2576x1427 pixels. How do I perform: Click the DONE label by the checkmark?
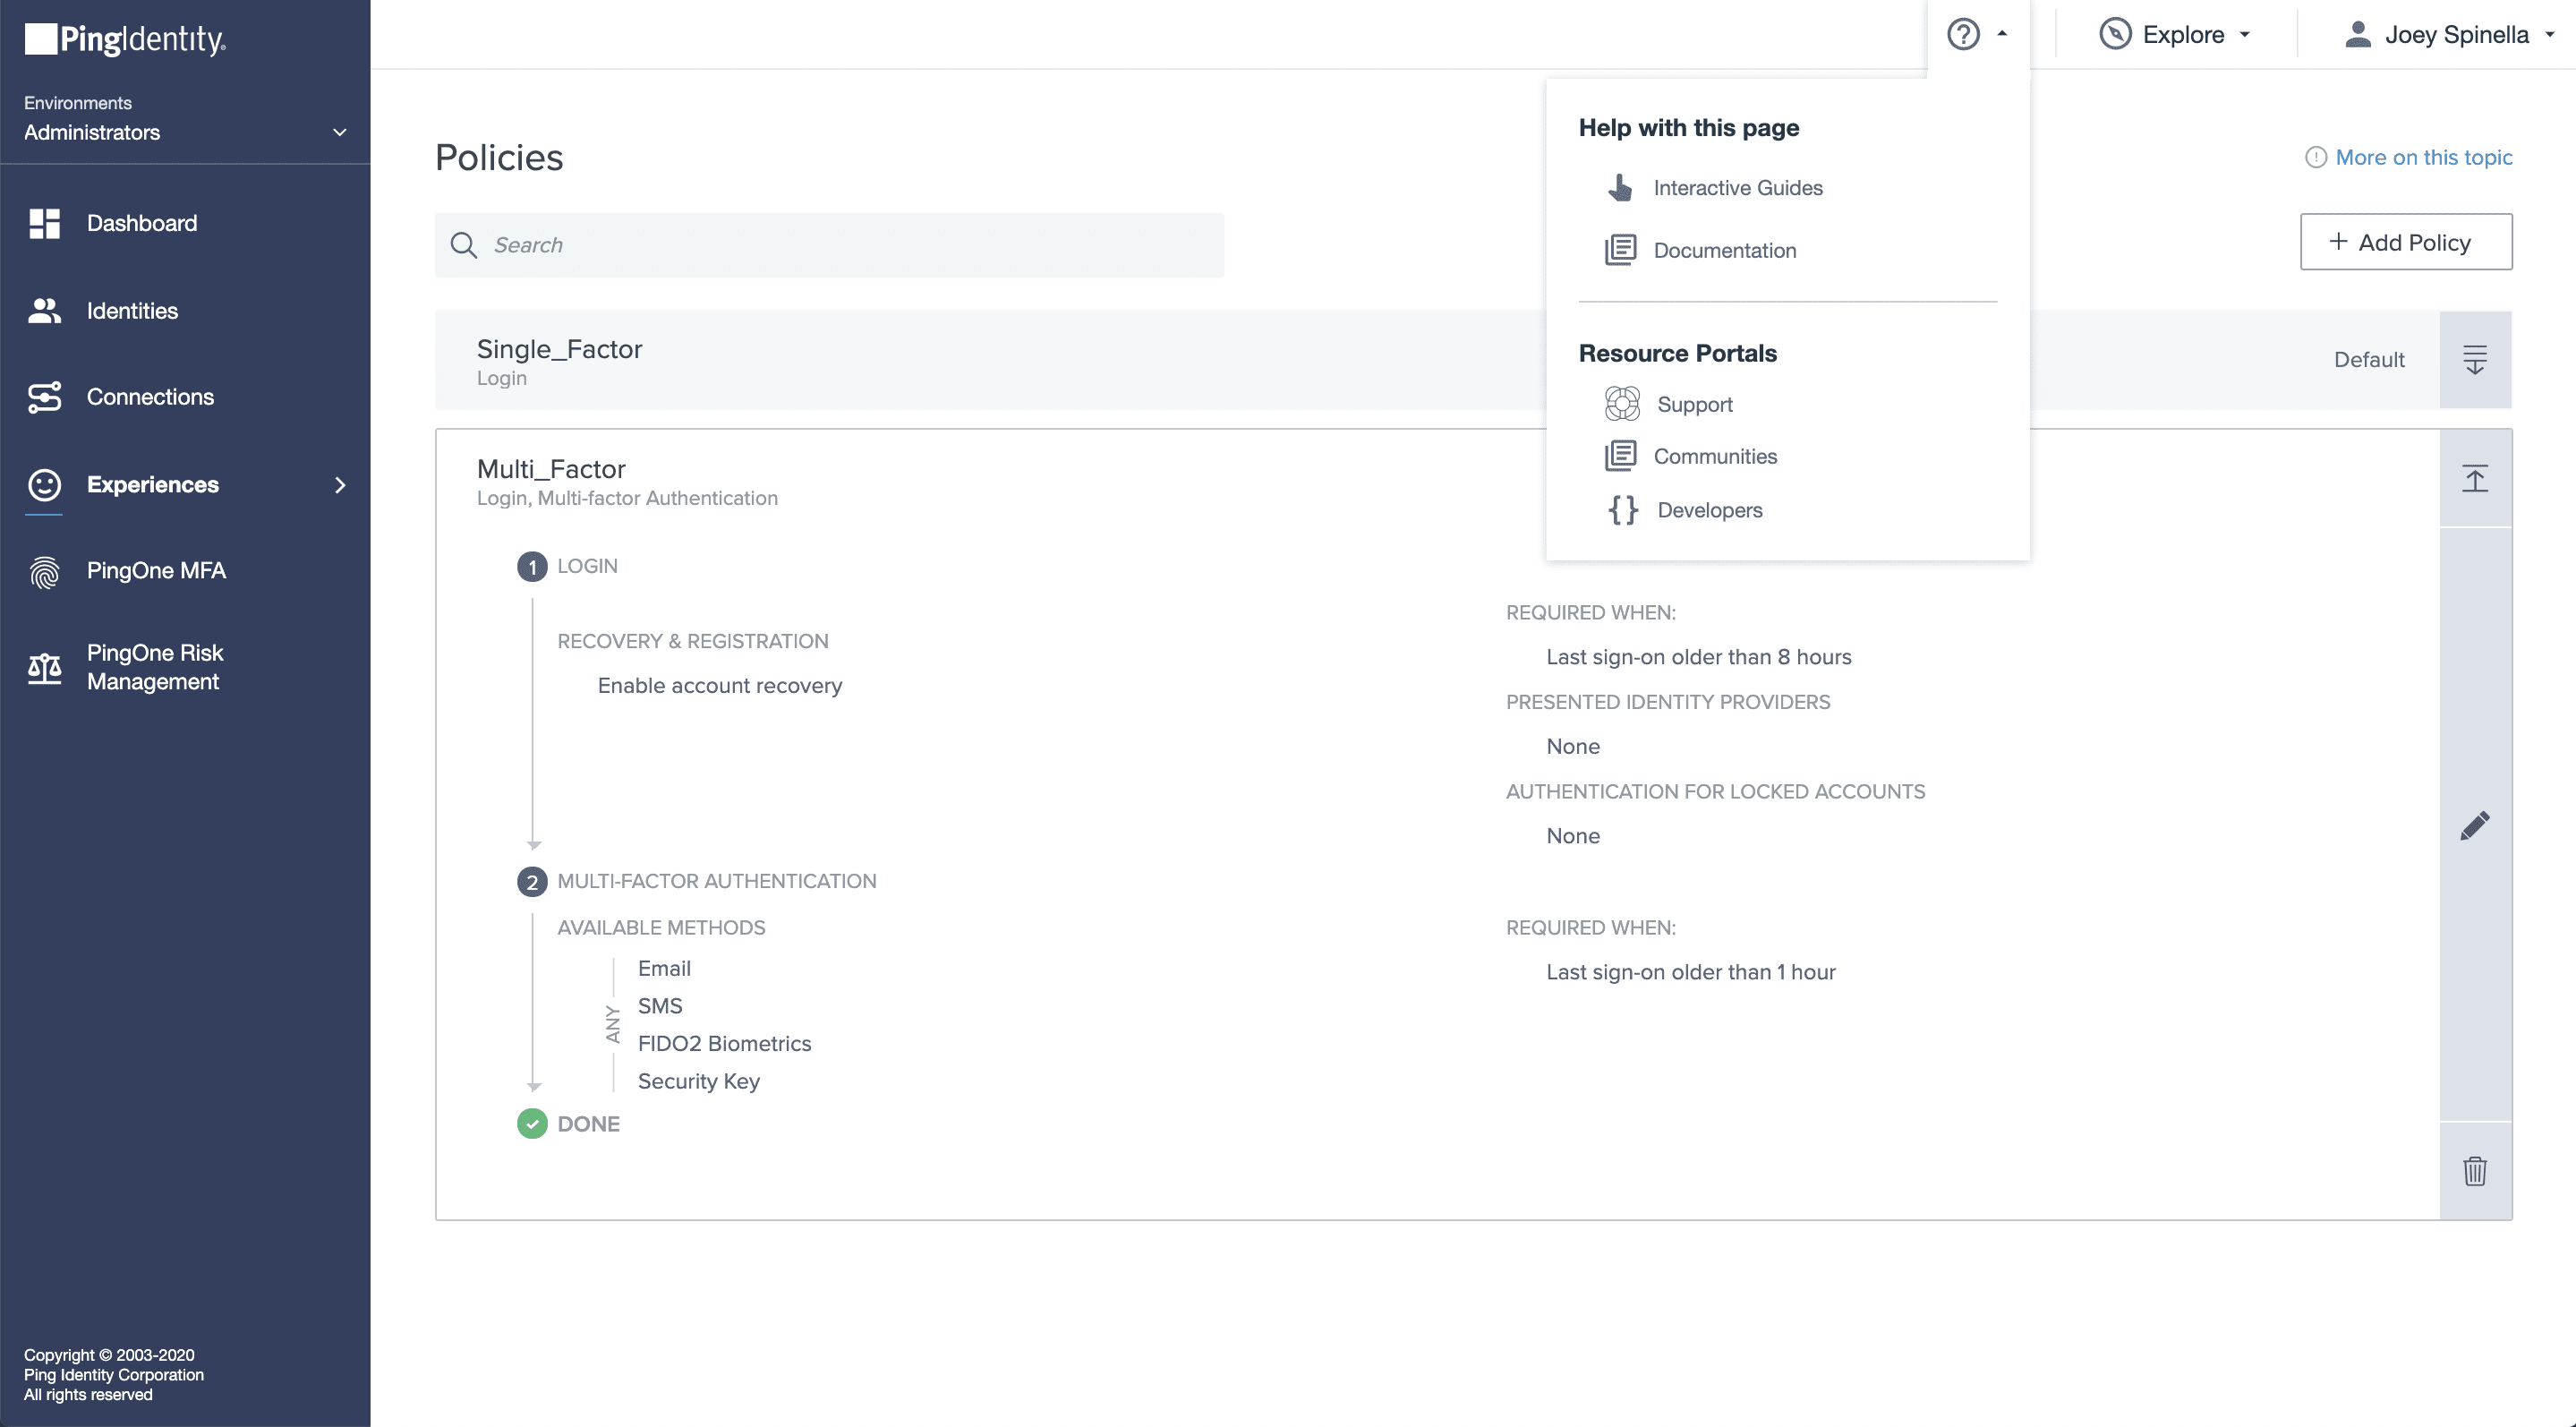tap(588, 1124)
